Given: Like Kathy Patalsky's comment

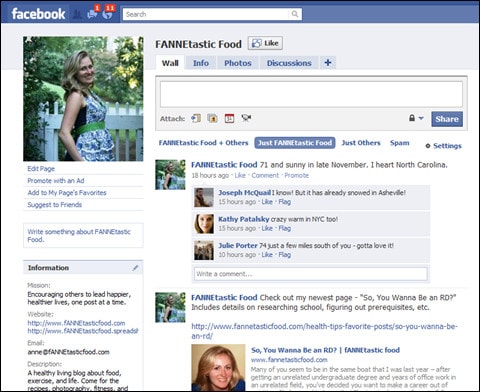Looking at the screenshot, I should tap(267, 228).
